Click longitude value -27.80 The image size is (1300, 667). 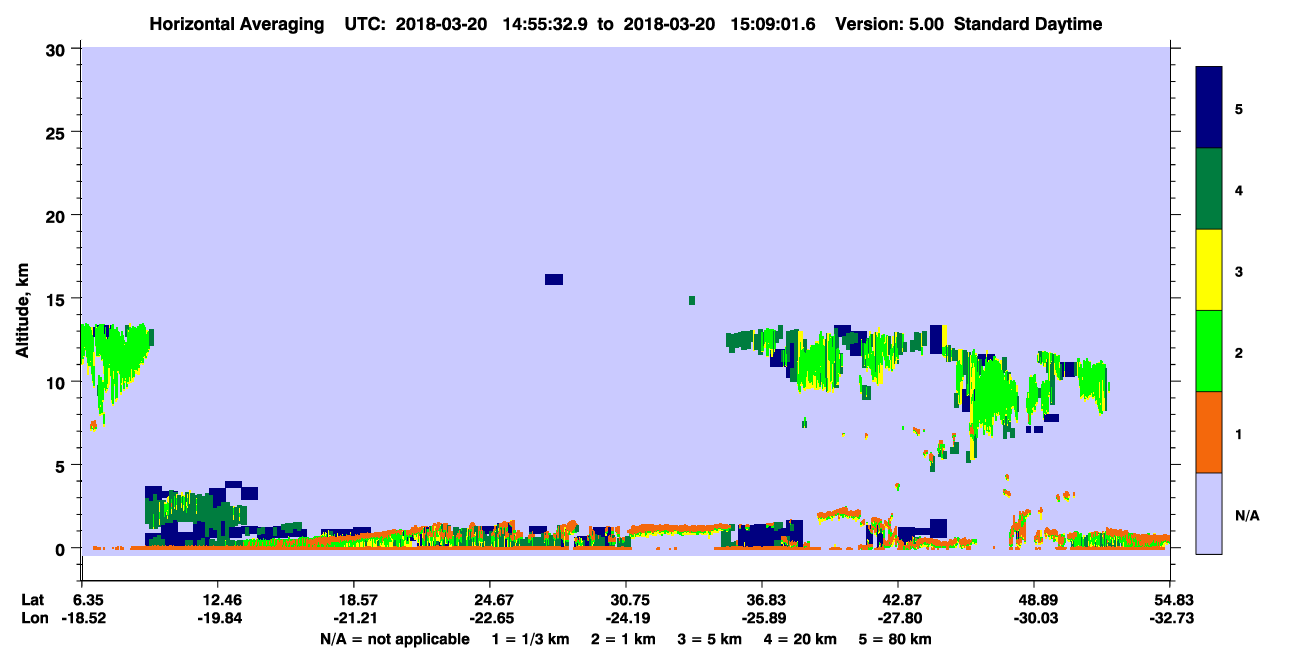pyautogui.click(x=898, y=618)
